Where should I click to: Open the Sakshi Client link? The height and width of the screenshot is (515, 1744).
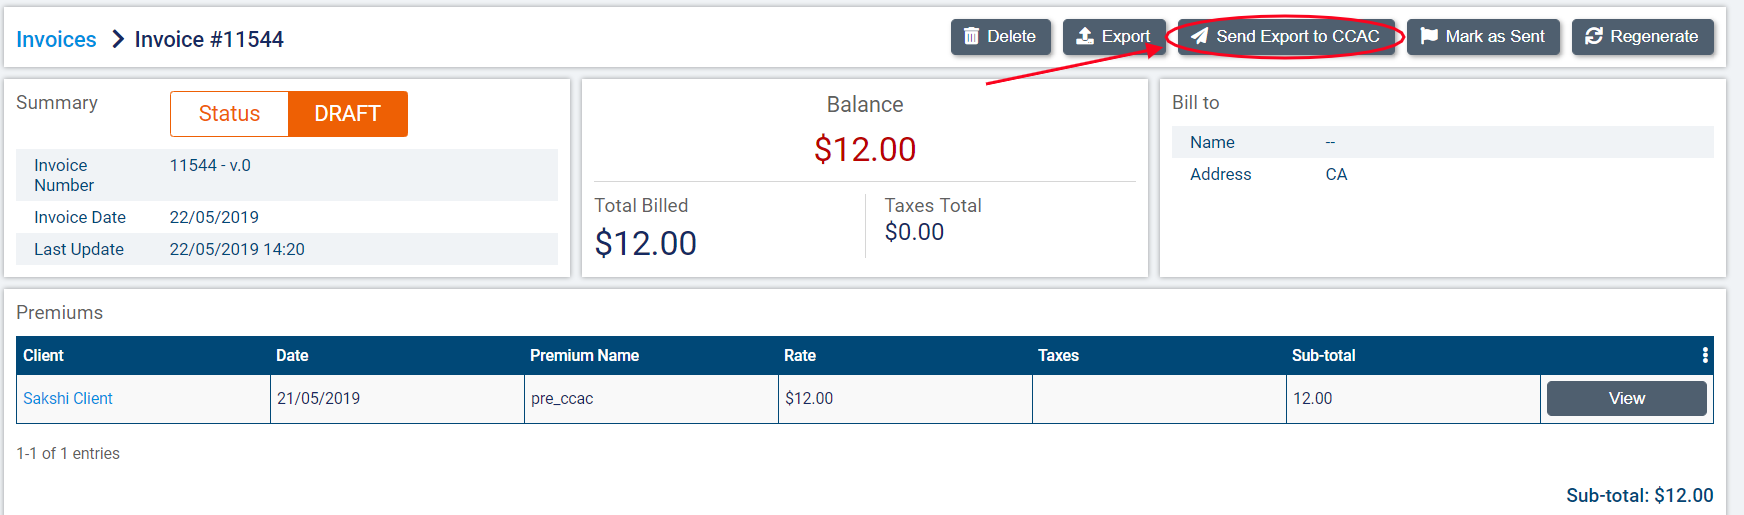point(68,398)
